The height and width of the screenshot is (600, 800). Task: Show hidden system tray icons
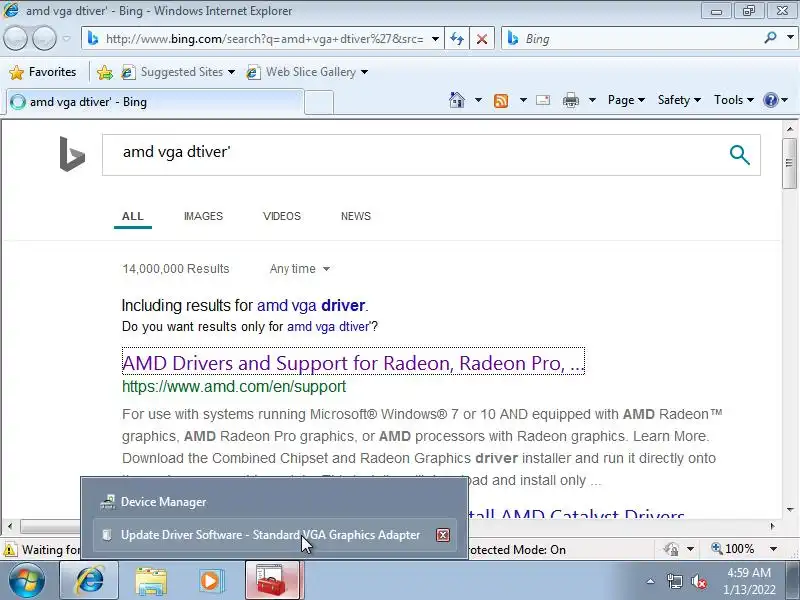651,581
